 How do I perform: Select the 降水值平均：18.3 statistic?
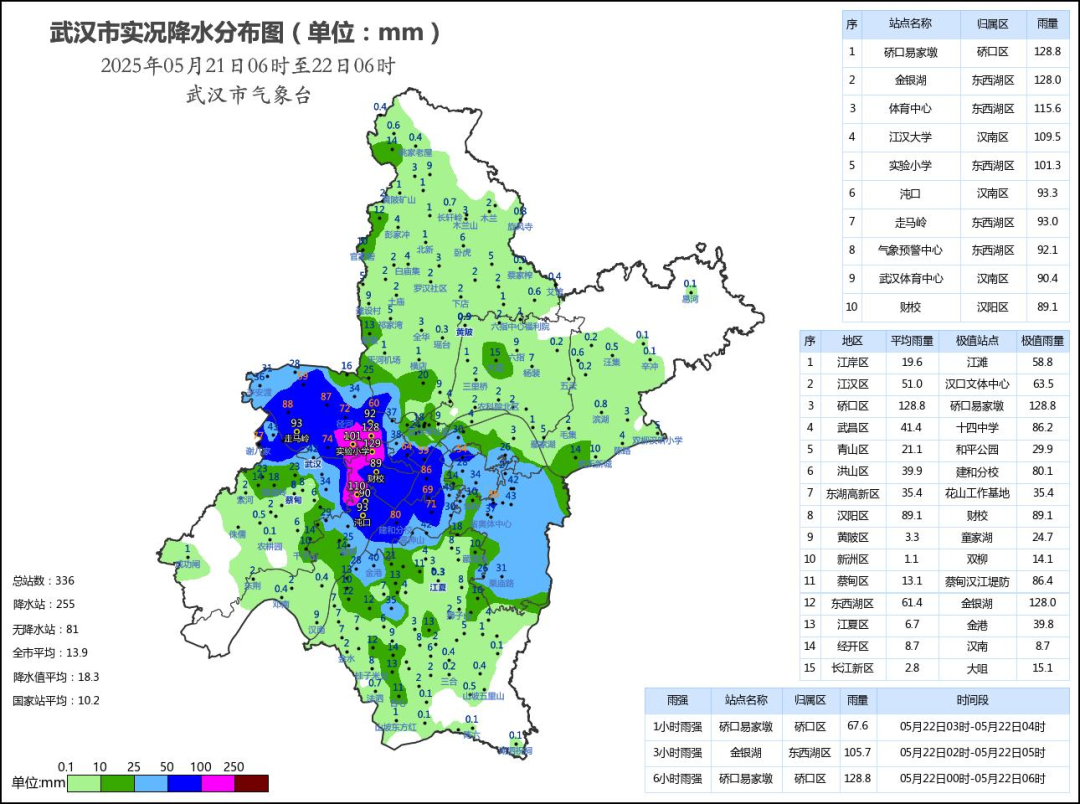56,677
